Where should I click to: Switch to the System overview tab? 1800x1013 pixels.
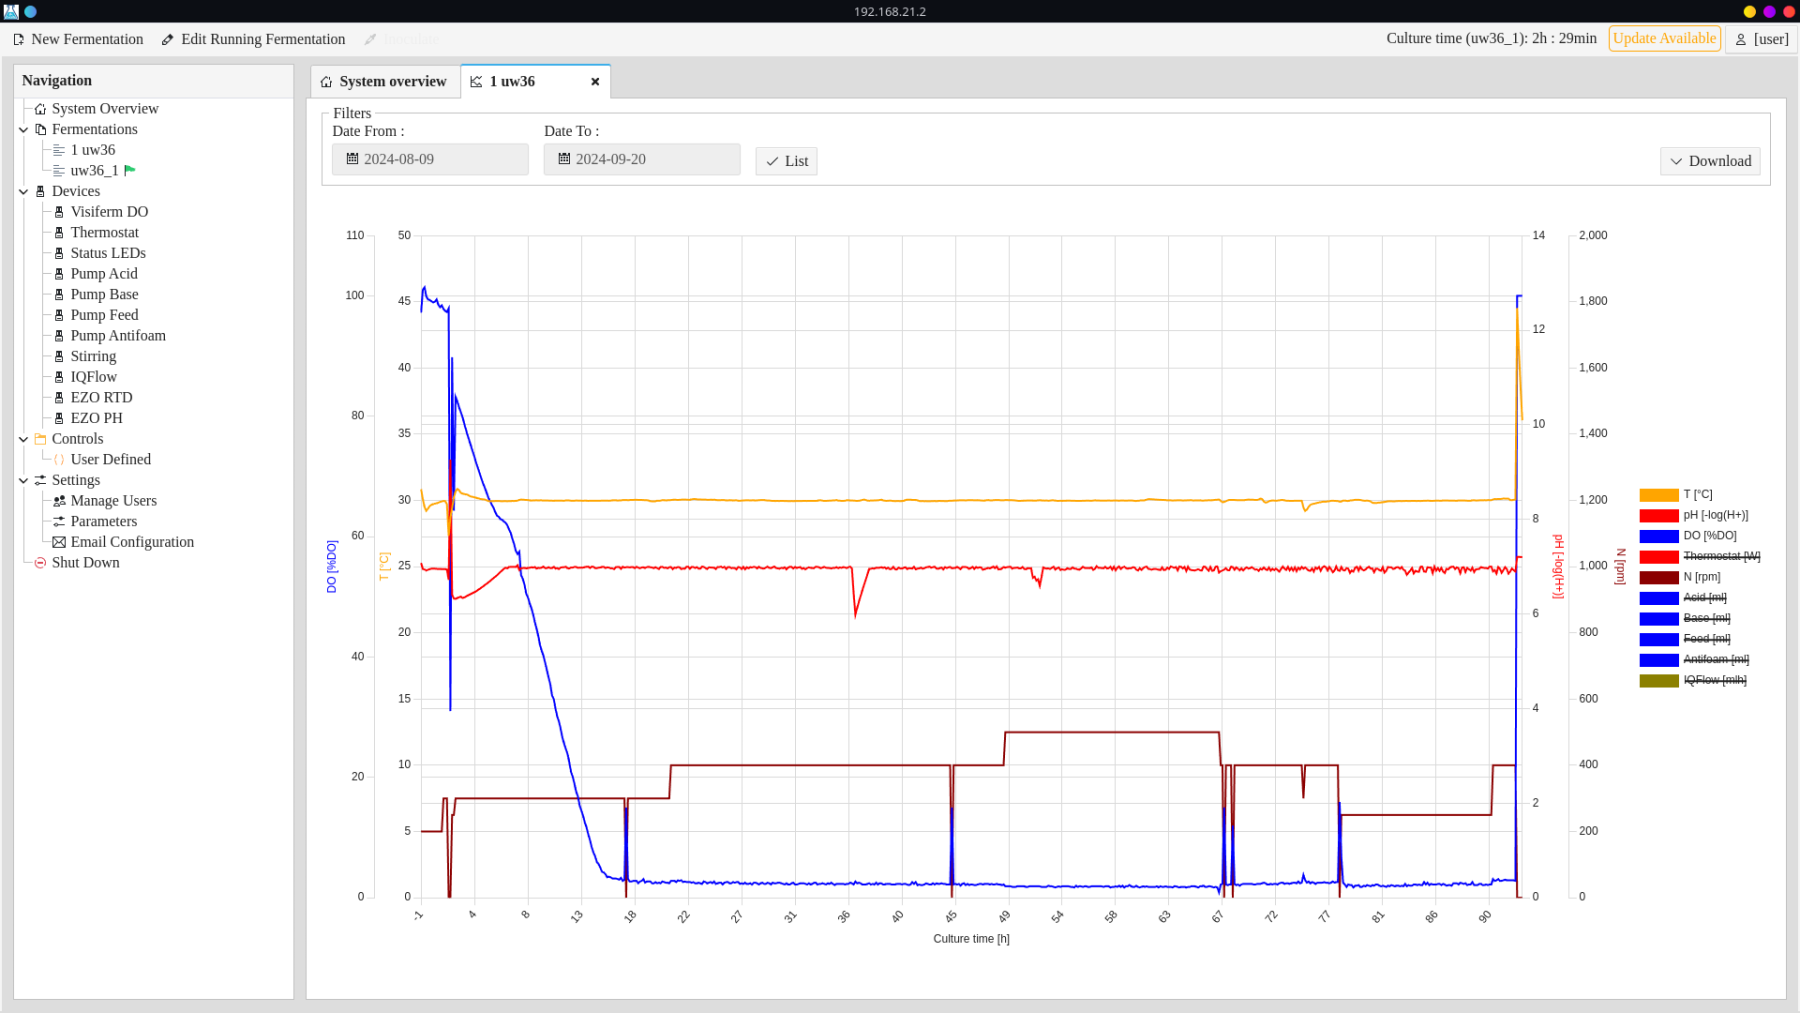(x=384, y=82)
